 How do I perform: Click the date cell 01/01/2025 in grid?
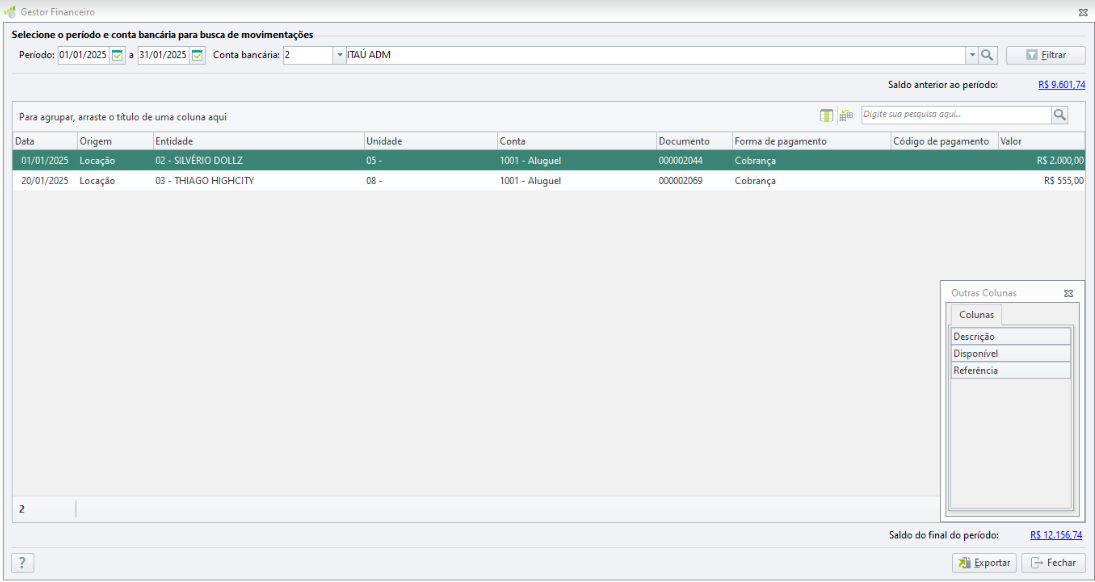click(45, 161)
